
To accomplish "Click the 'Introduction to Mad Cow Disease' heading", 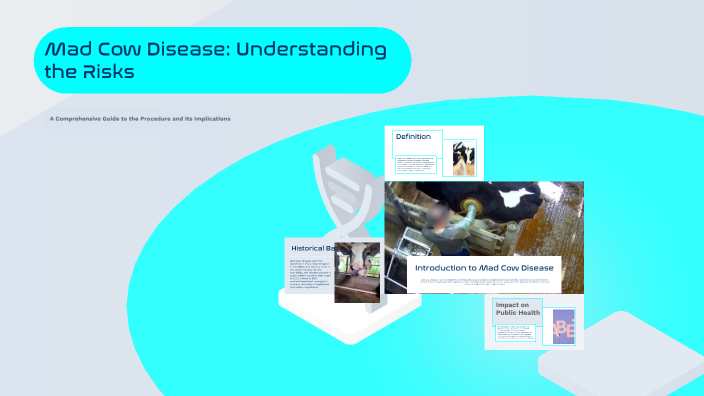I will (484, 268).
